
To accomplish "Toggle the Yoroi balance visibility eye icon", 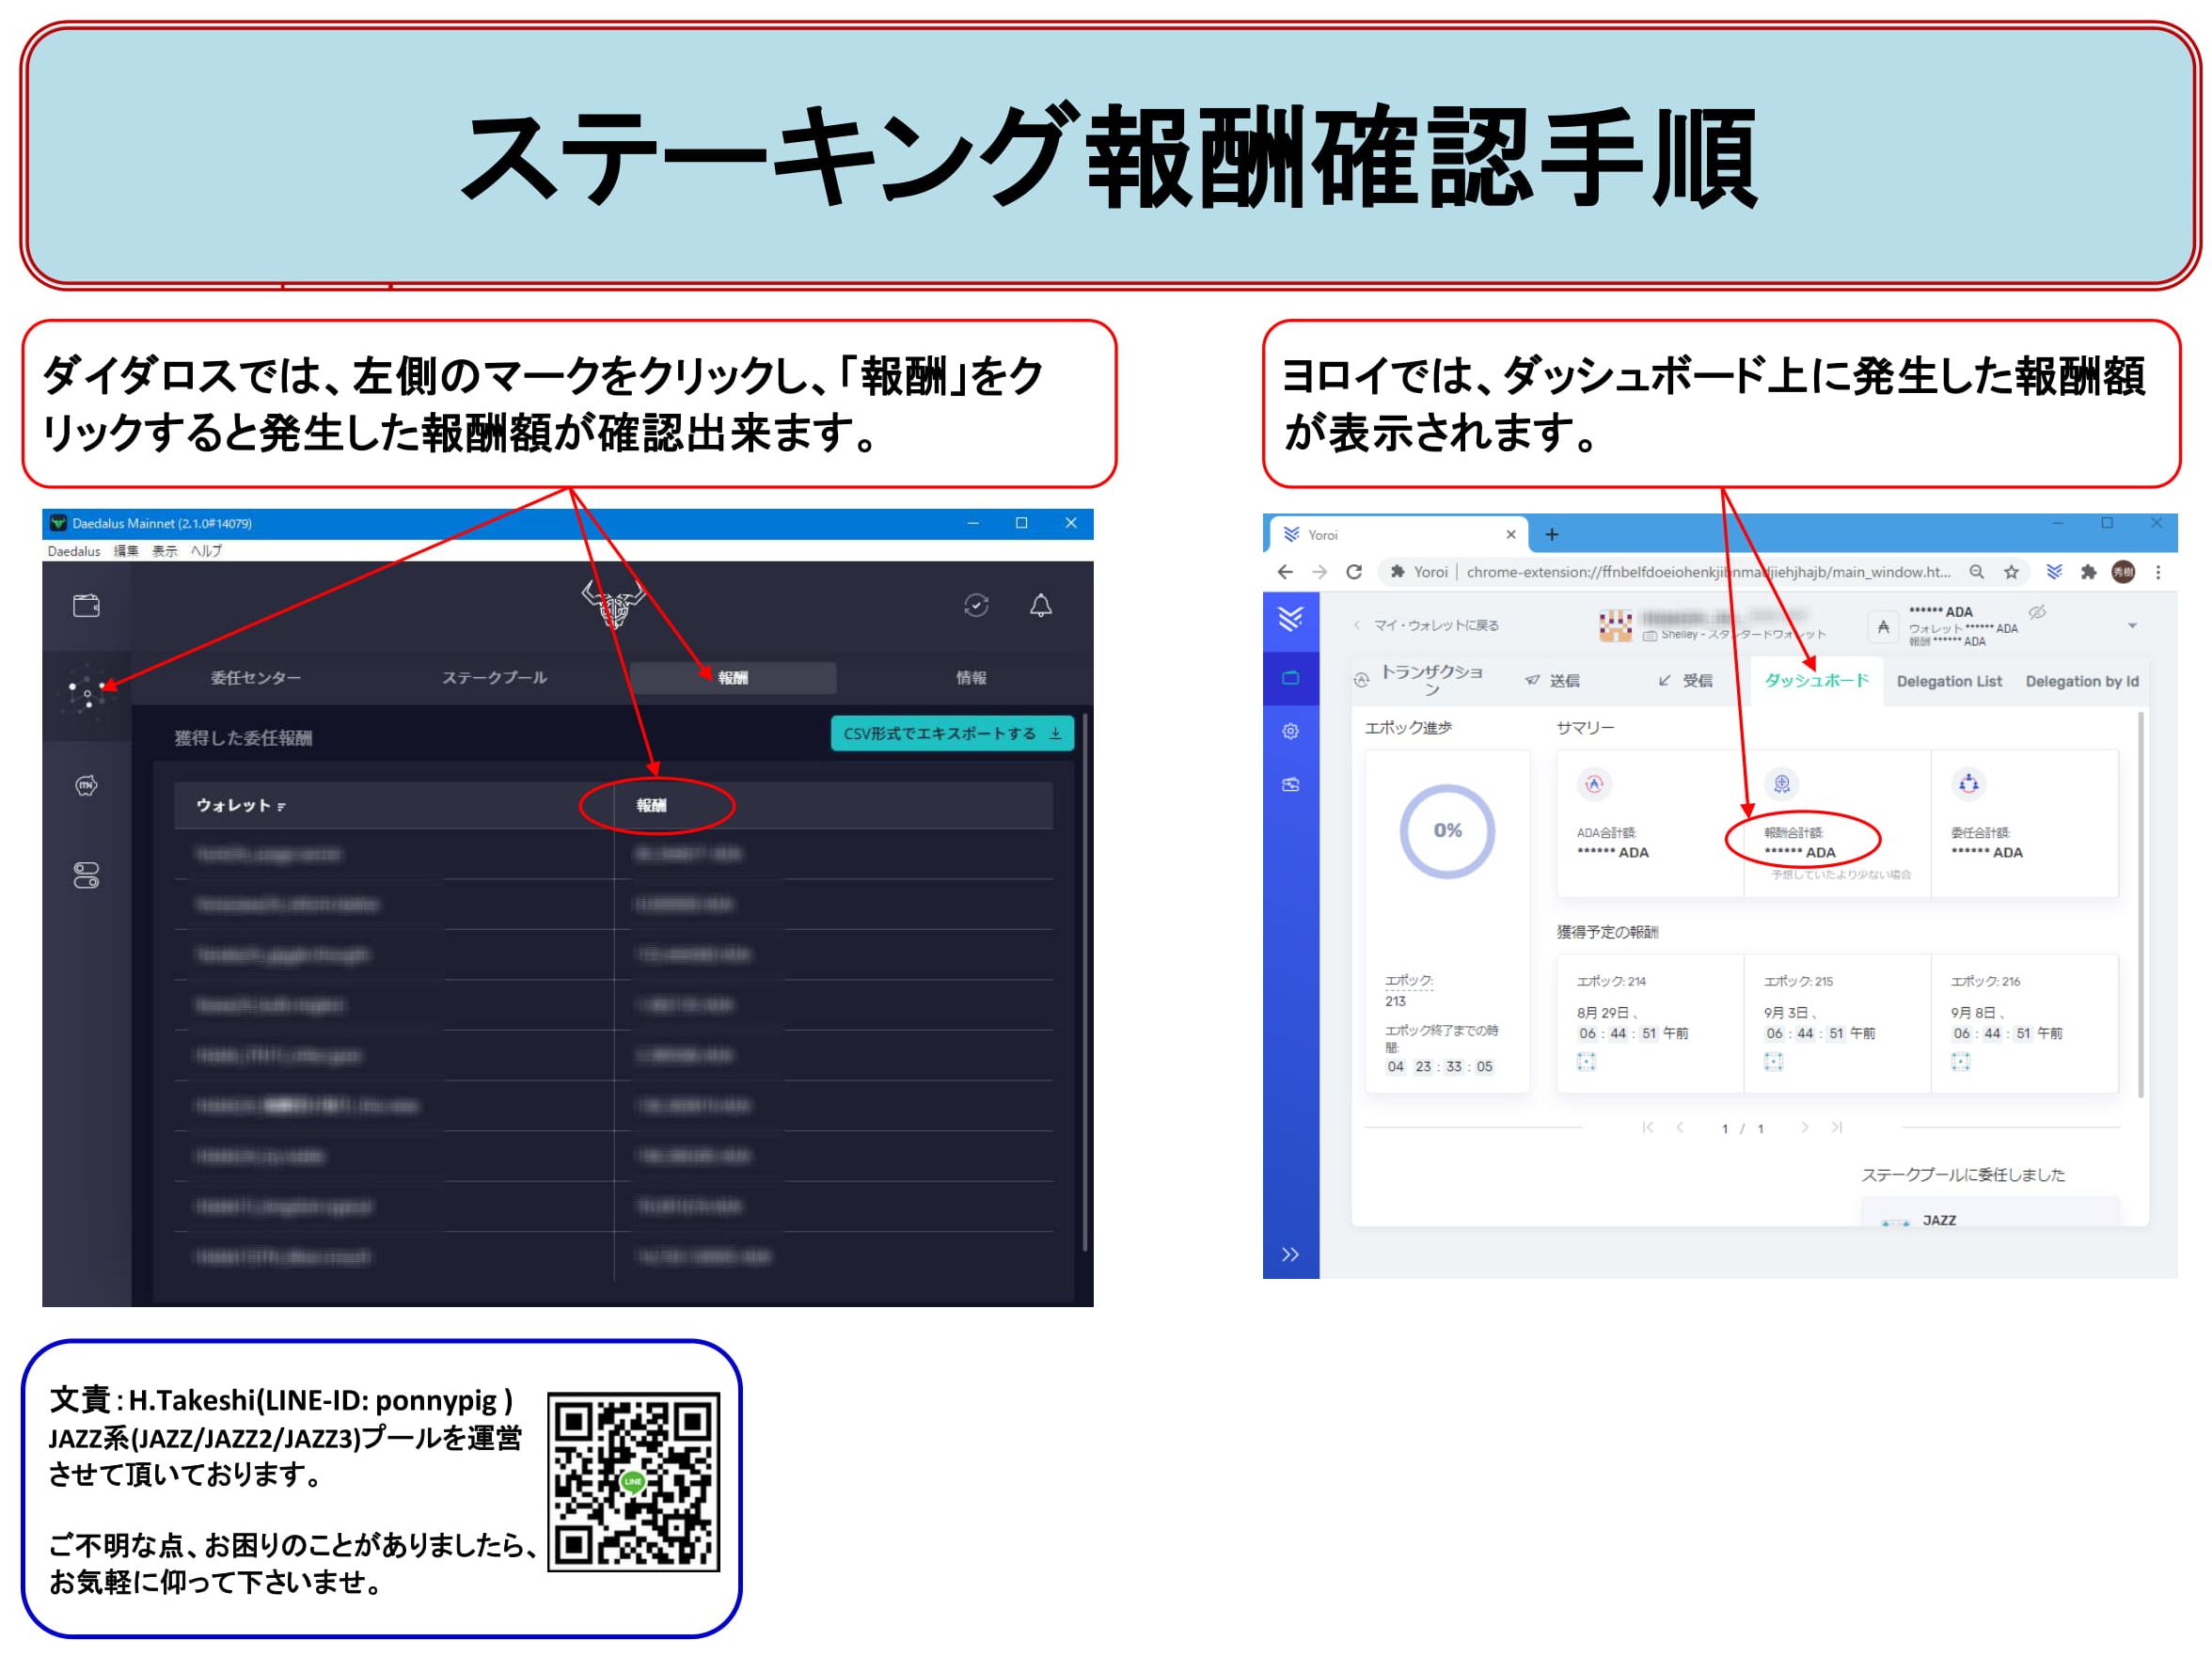I will (2037, 611).
